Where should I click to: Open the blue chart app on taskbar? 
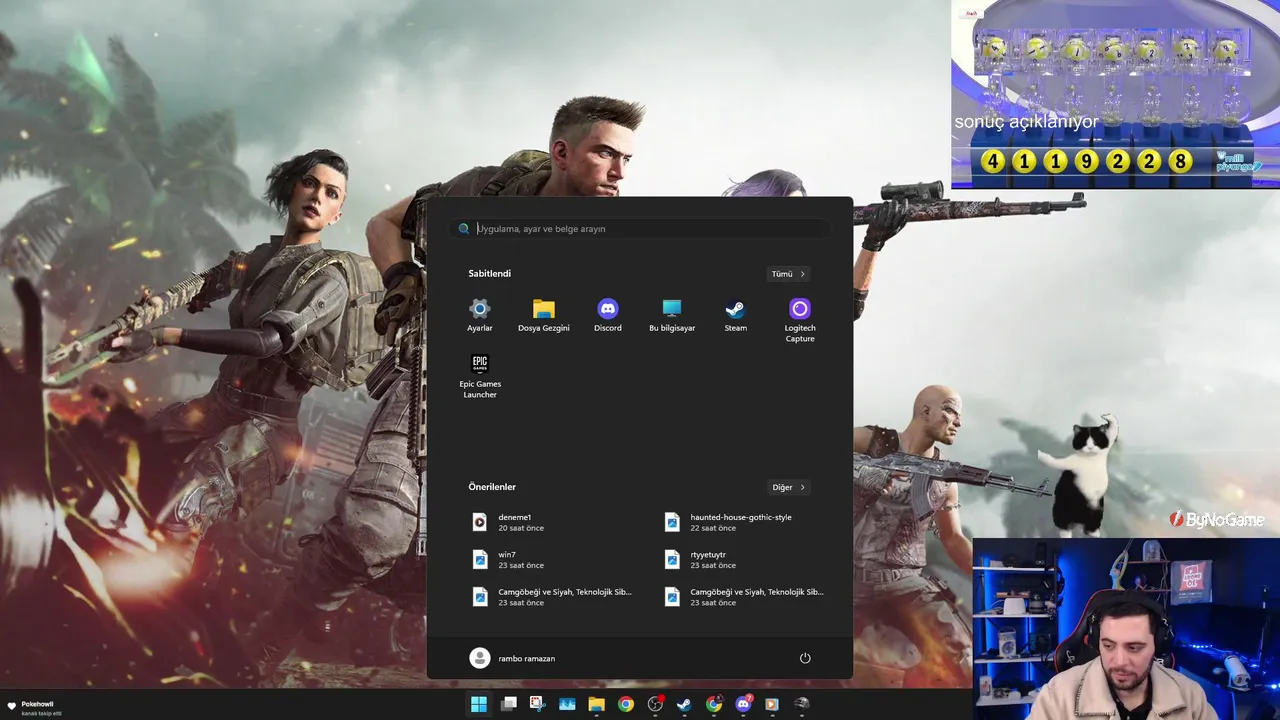tap(567, 704)
